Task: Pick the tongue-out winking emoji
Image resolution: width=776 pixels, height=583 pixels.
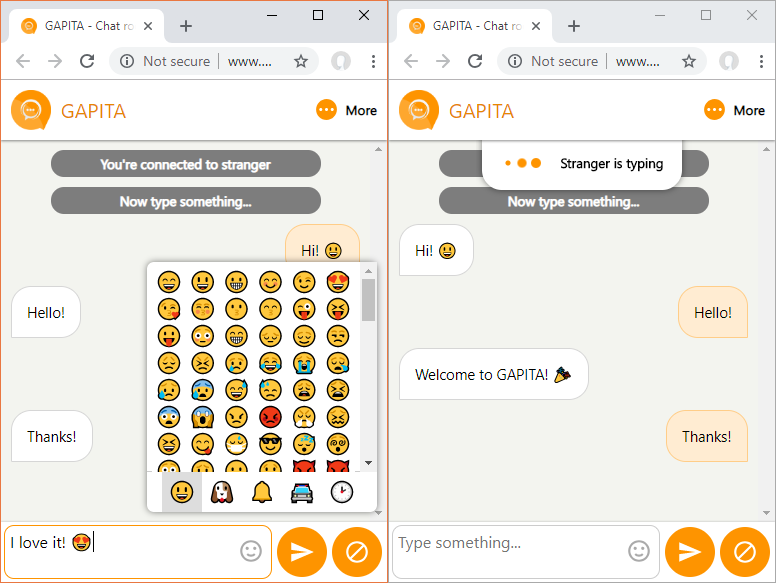Action: pos(304,309)
